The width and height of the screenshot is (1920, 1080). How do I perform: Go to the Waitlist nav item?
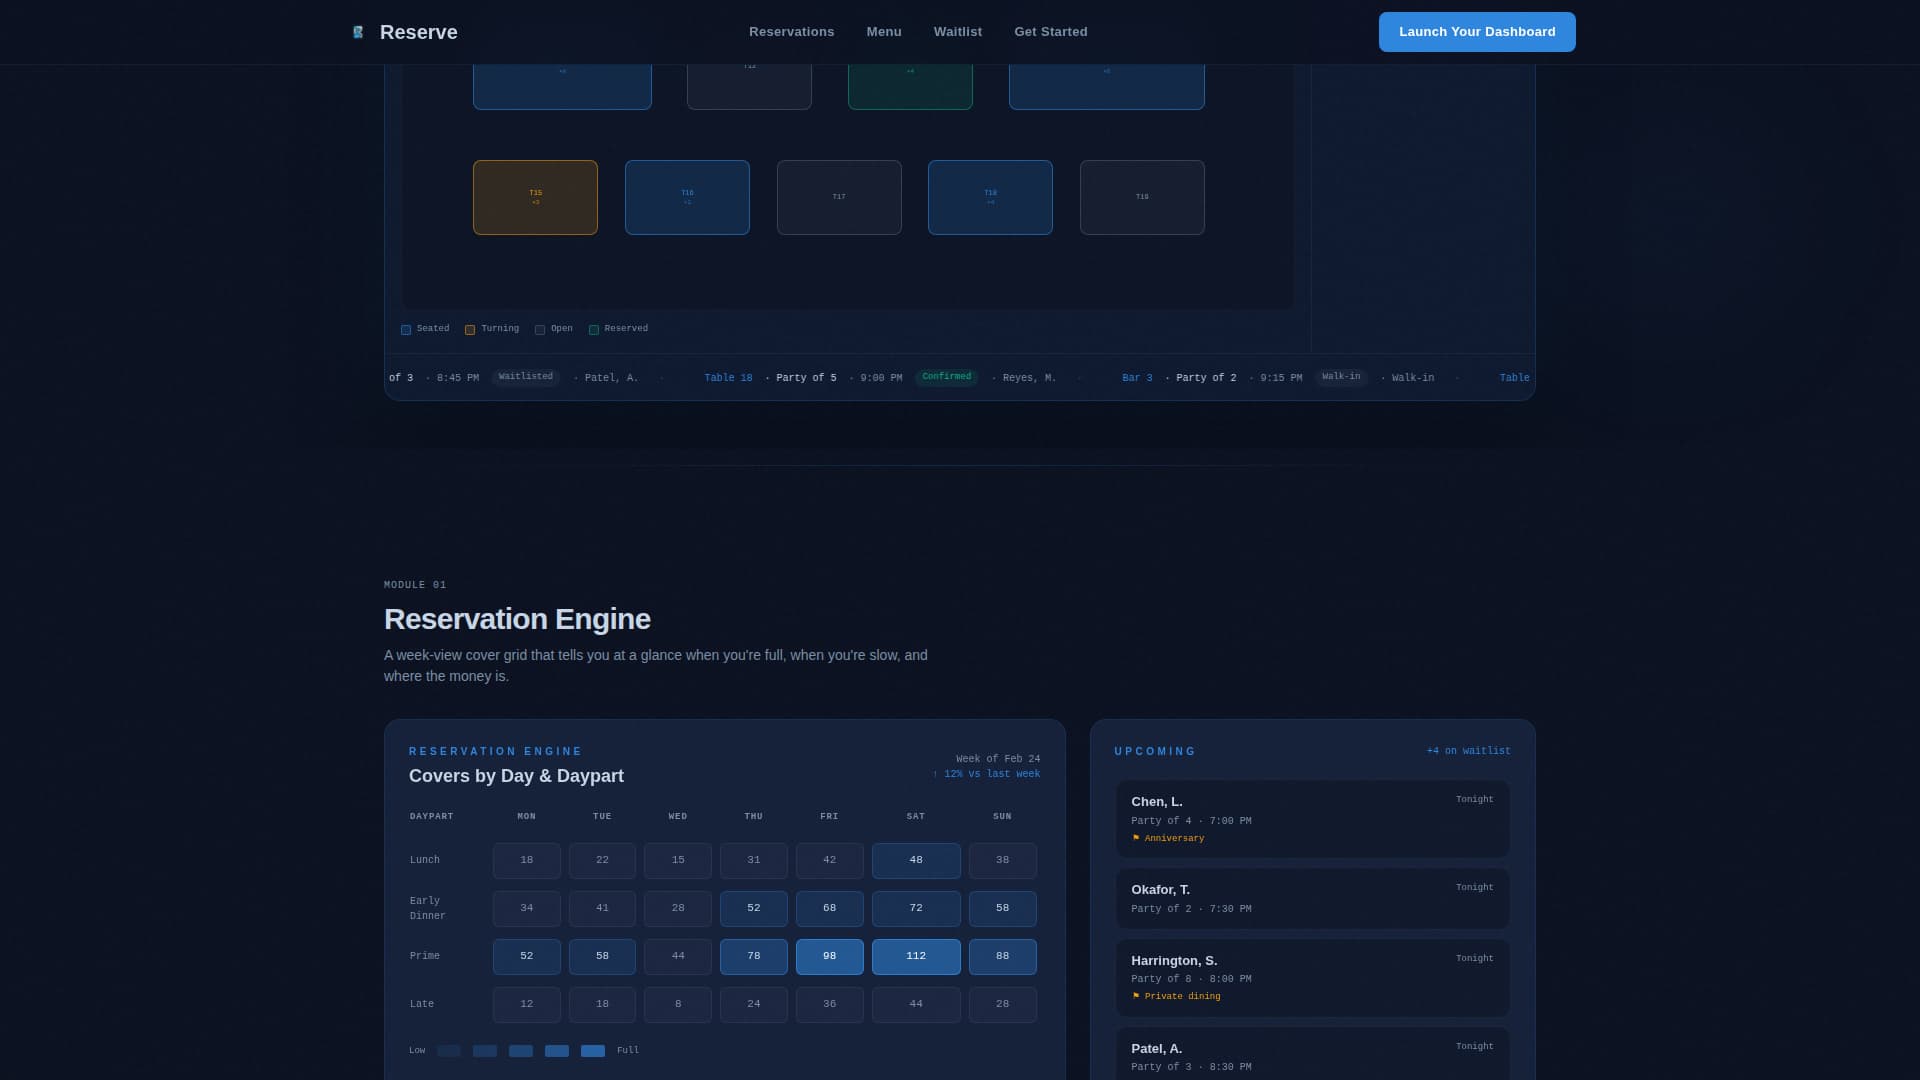pos(958,32)
